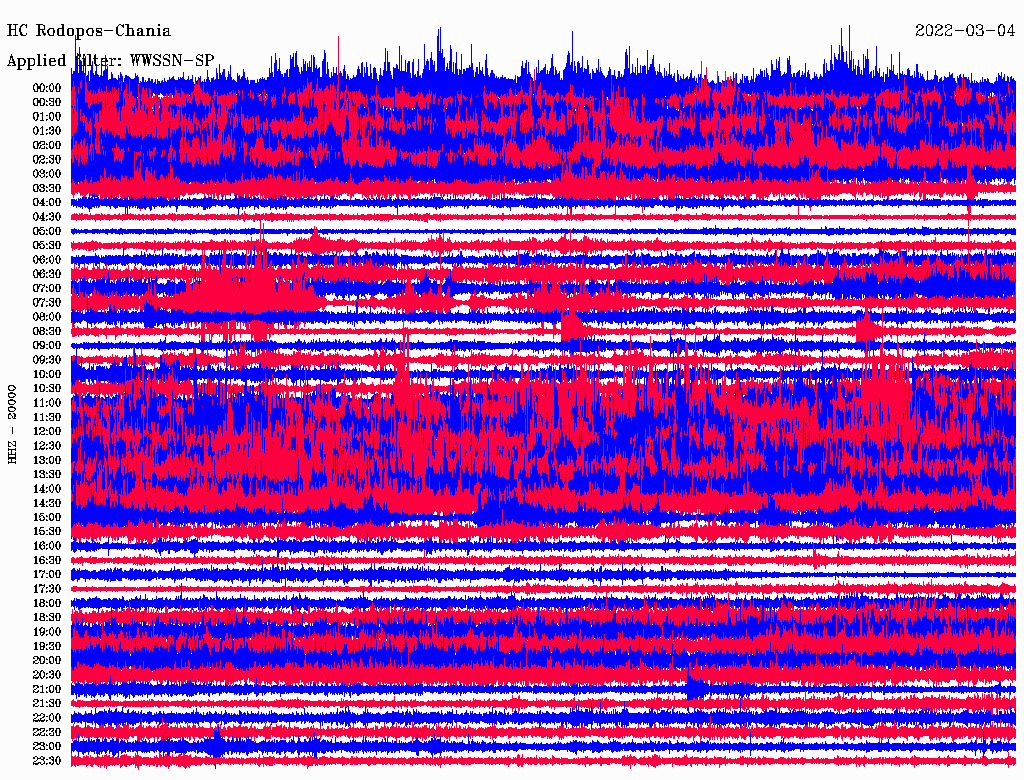The width and height of the screenshot is (1024, 780).
Task: Select the 13:30 time marker
Action: [47, 475]
